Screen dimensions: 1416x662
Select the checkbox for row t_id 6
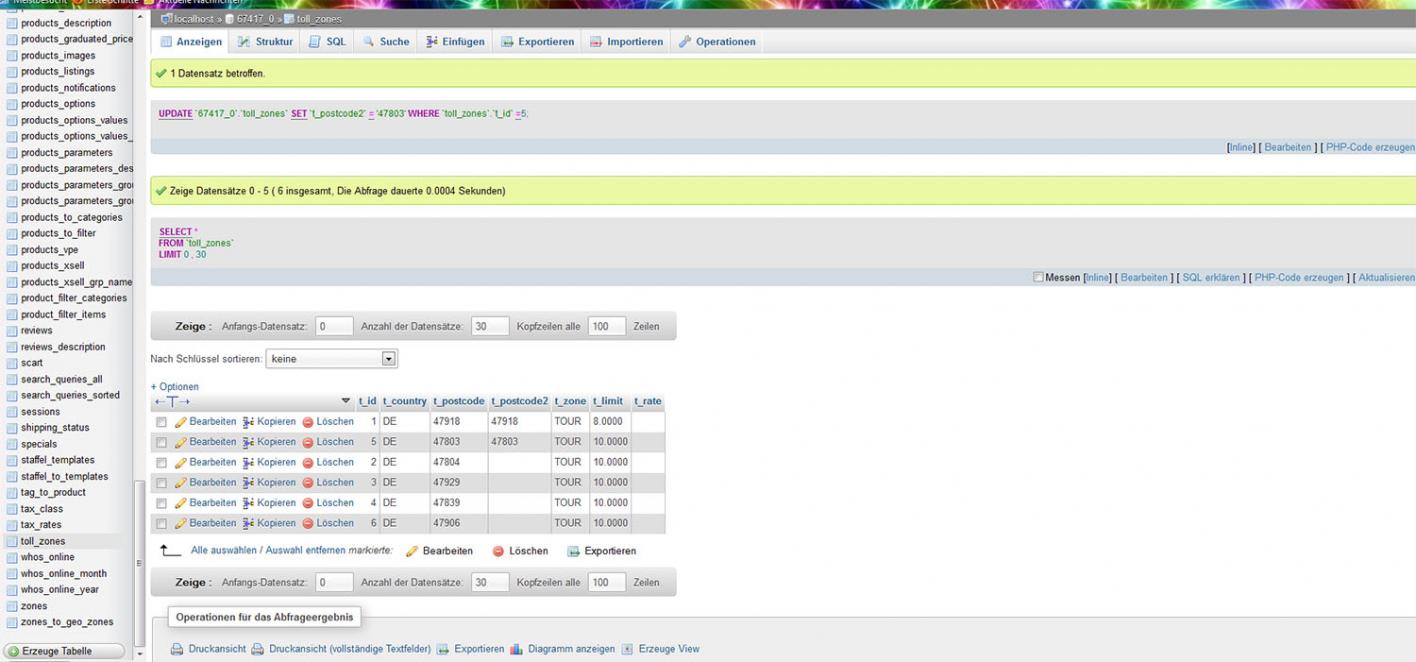(161, 524)
